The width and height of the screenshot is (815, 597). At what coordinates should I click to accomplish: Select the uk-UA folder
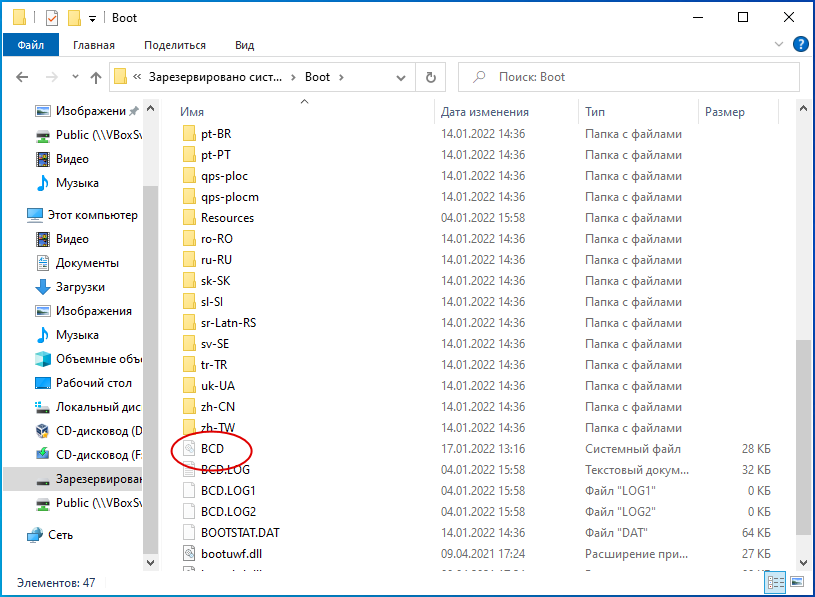pos(218,386)
